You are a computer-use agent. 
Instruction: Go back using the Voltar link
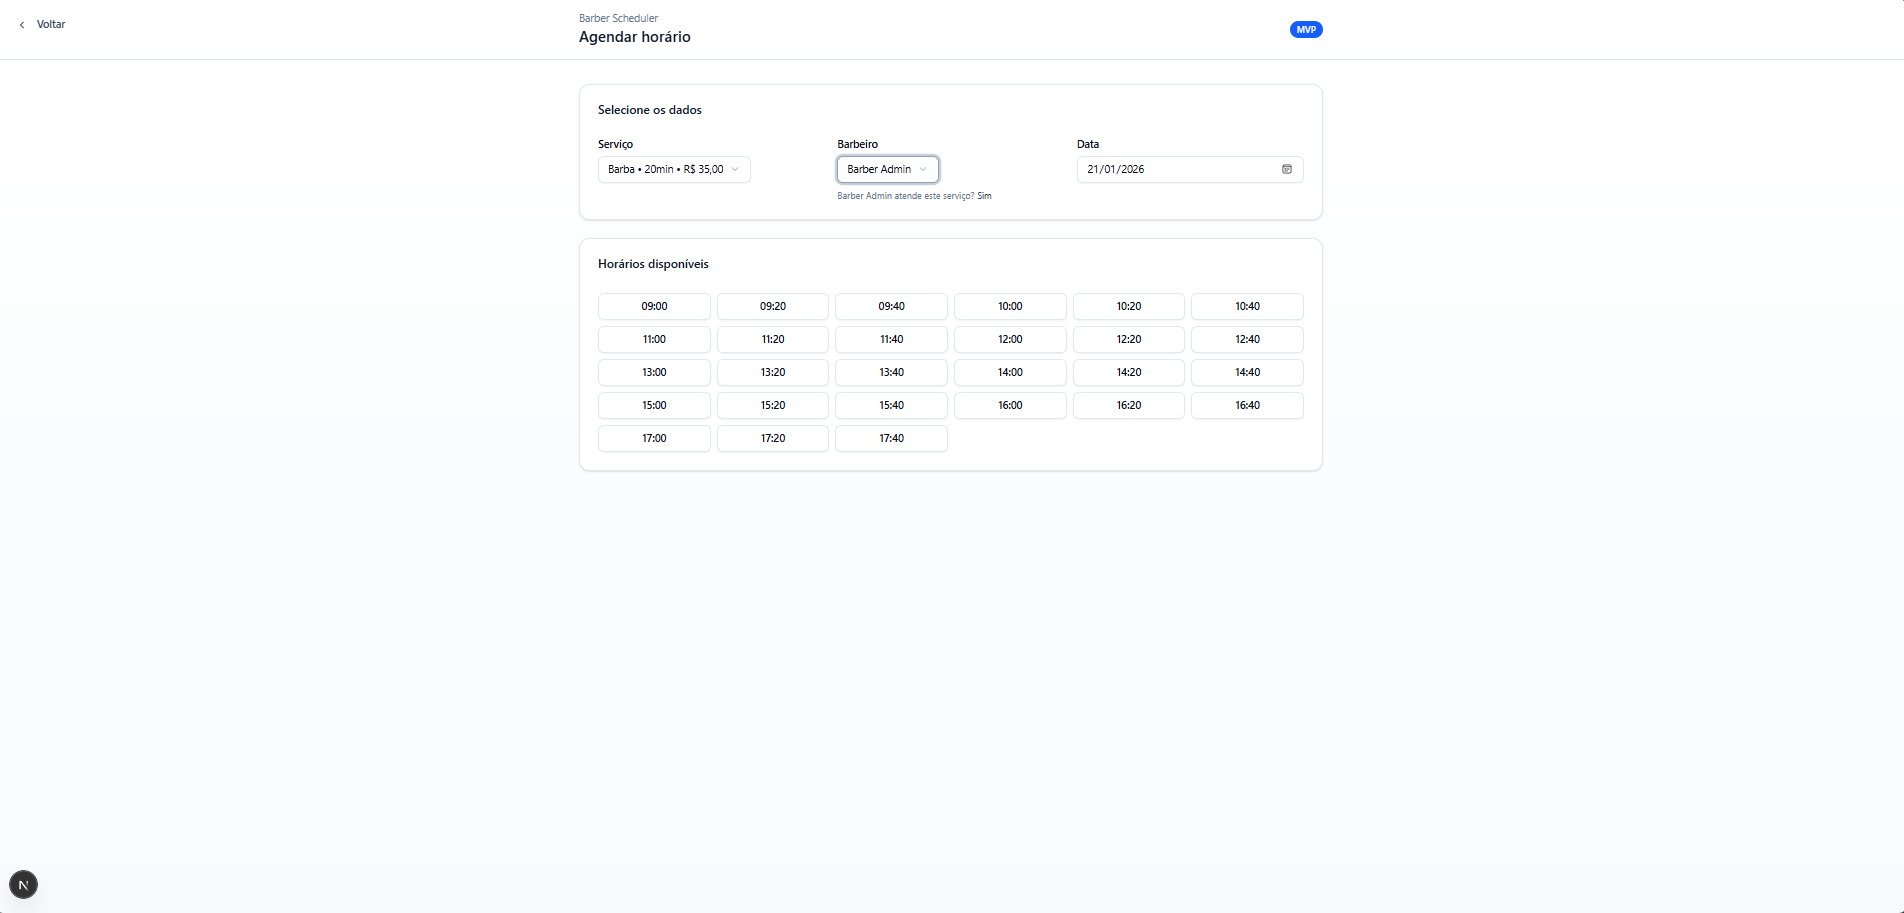pyautogui.click(x=50, y=25)
